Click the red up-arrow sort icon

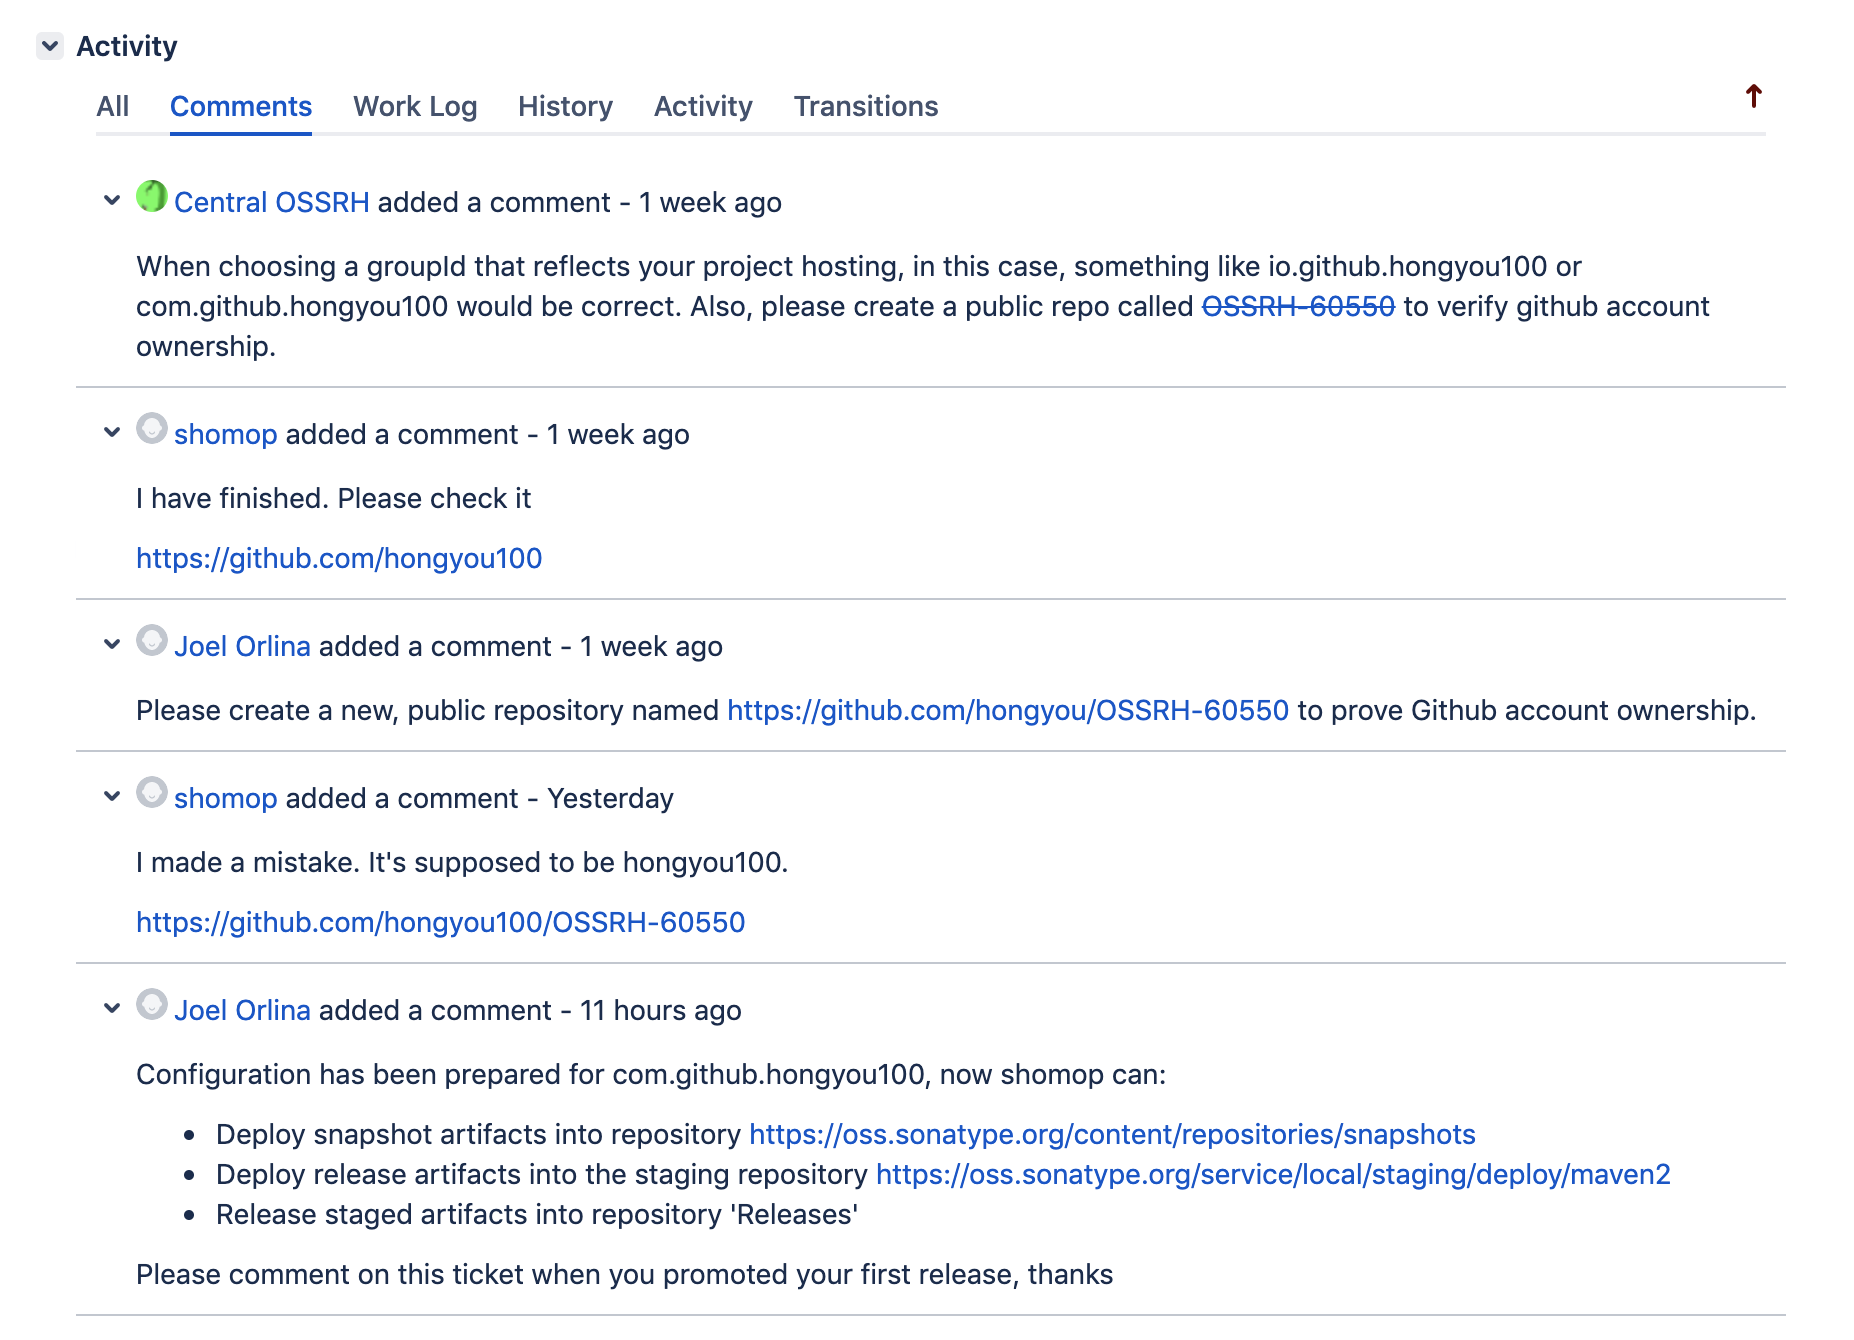tap(1753, 96)
